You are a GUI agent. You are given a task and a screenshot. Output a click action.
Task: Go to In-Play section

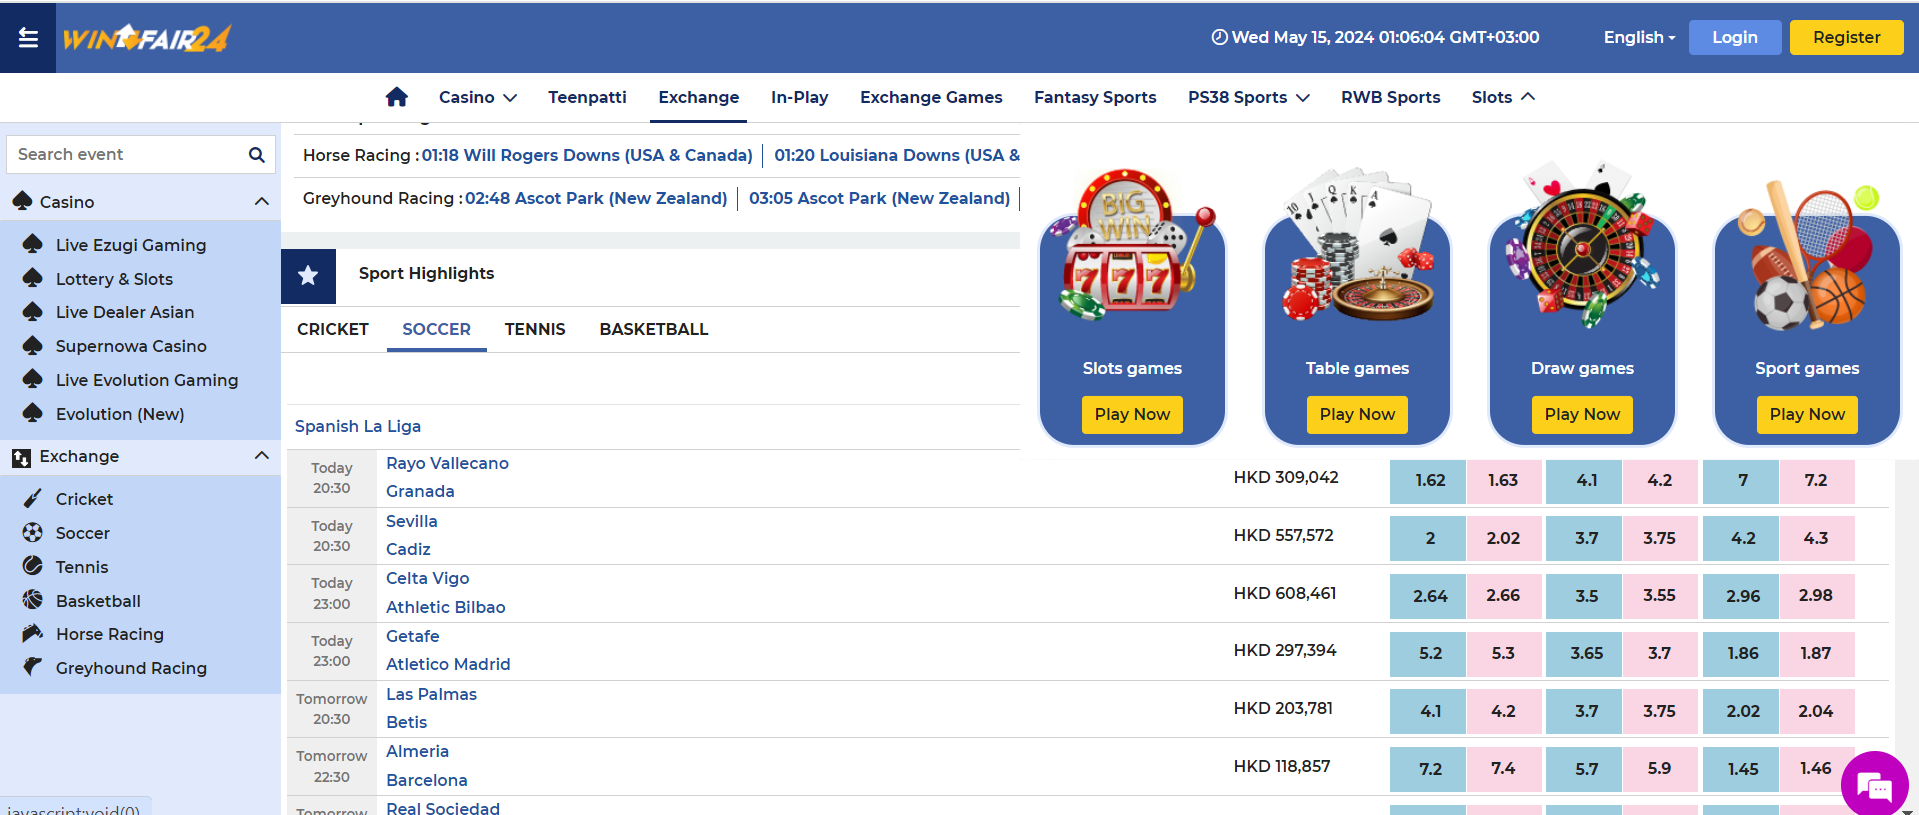[x=799, y=97]
